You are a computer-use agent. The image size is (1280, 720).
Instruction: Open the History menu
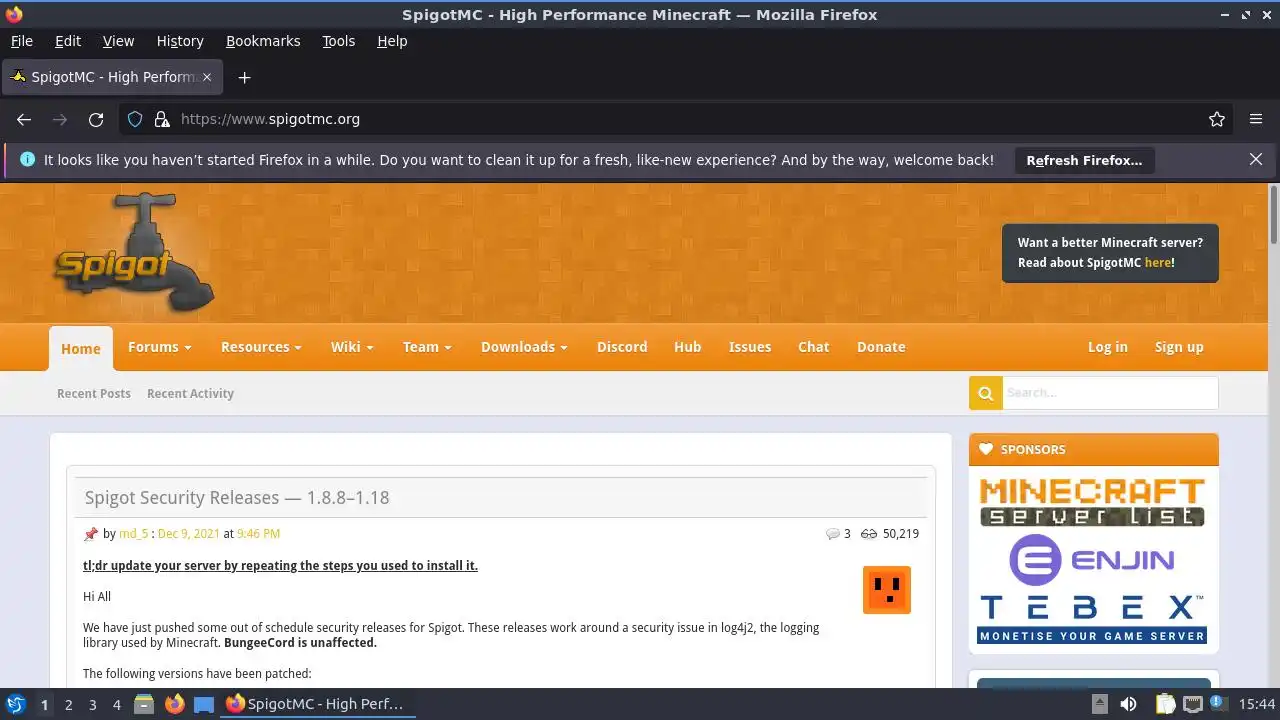coord(180,41)
